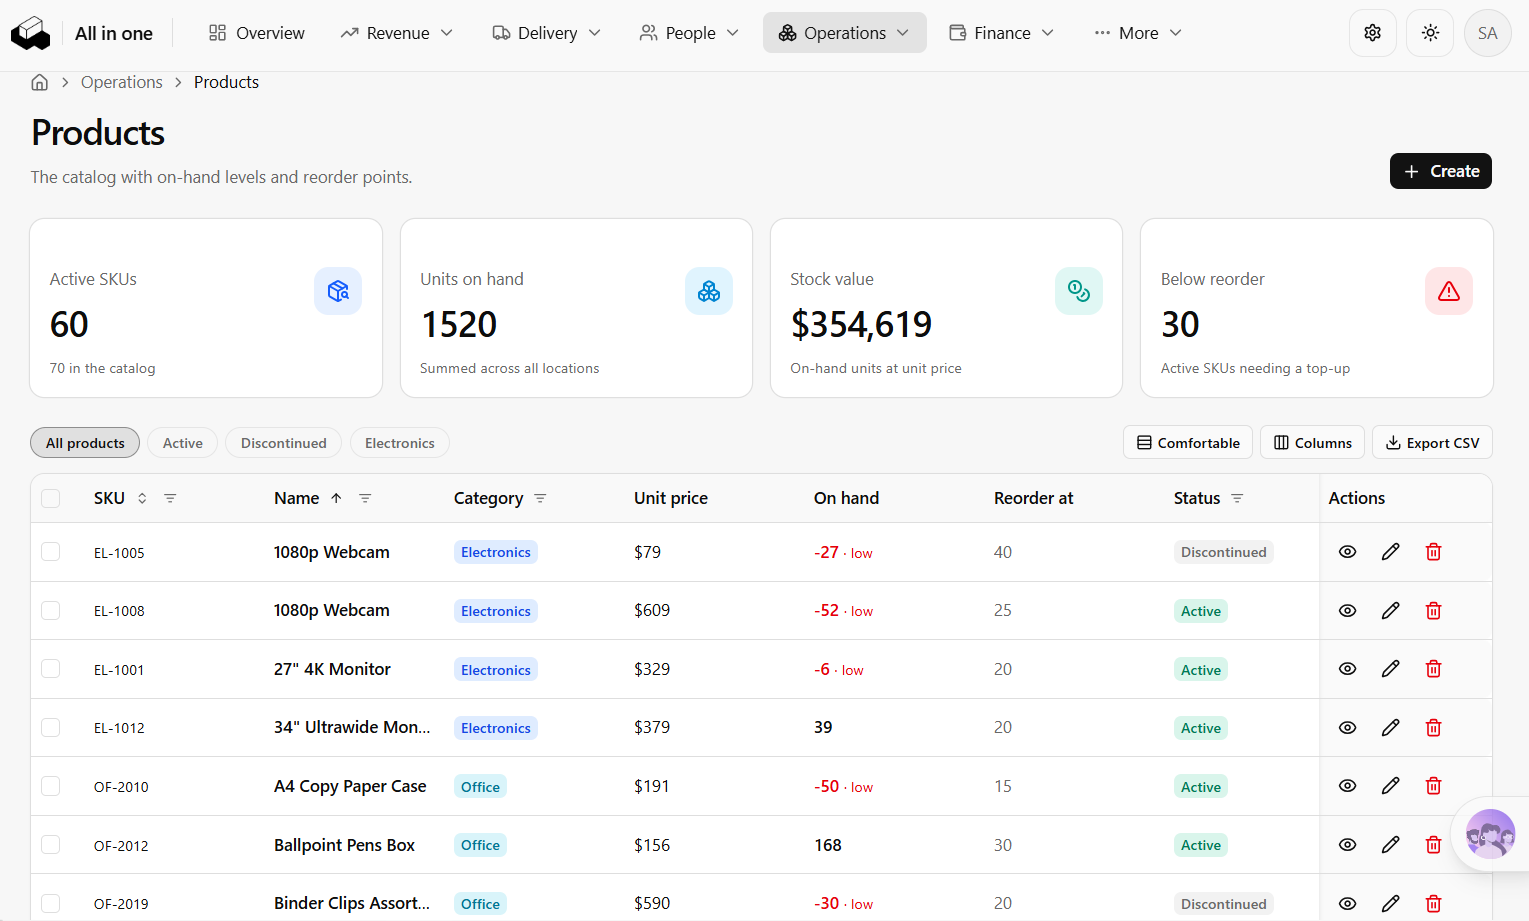Image resolution: width=1529 pixels, height=921 pixels.
Task: Check the EL-1008 row checkbox
Action: (51, 610)
